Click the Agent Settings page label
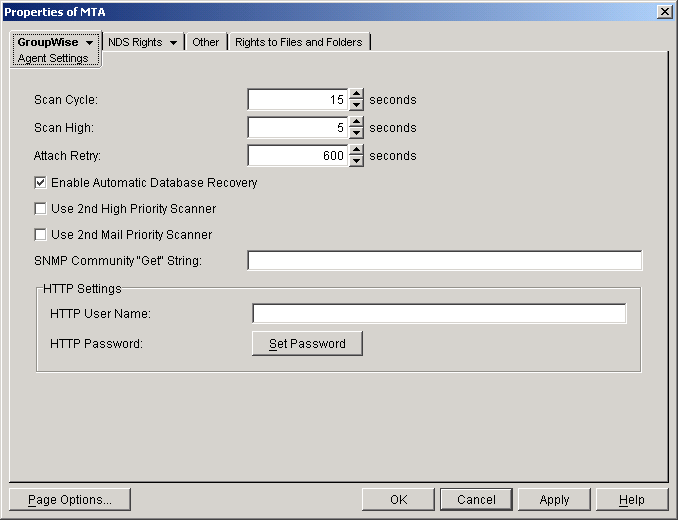 [x=53, y=58]
